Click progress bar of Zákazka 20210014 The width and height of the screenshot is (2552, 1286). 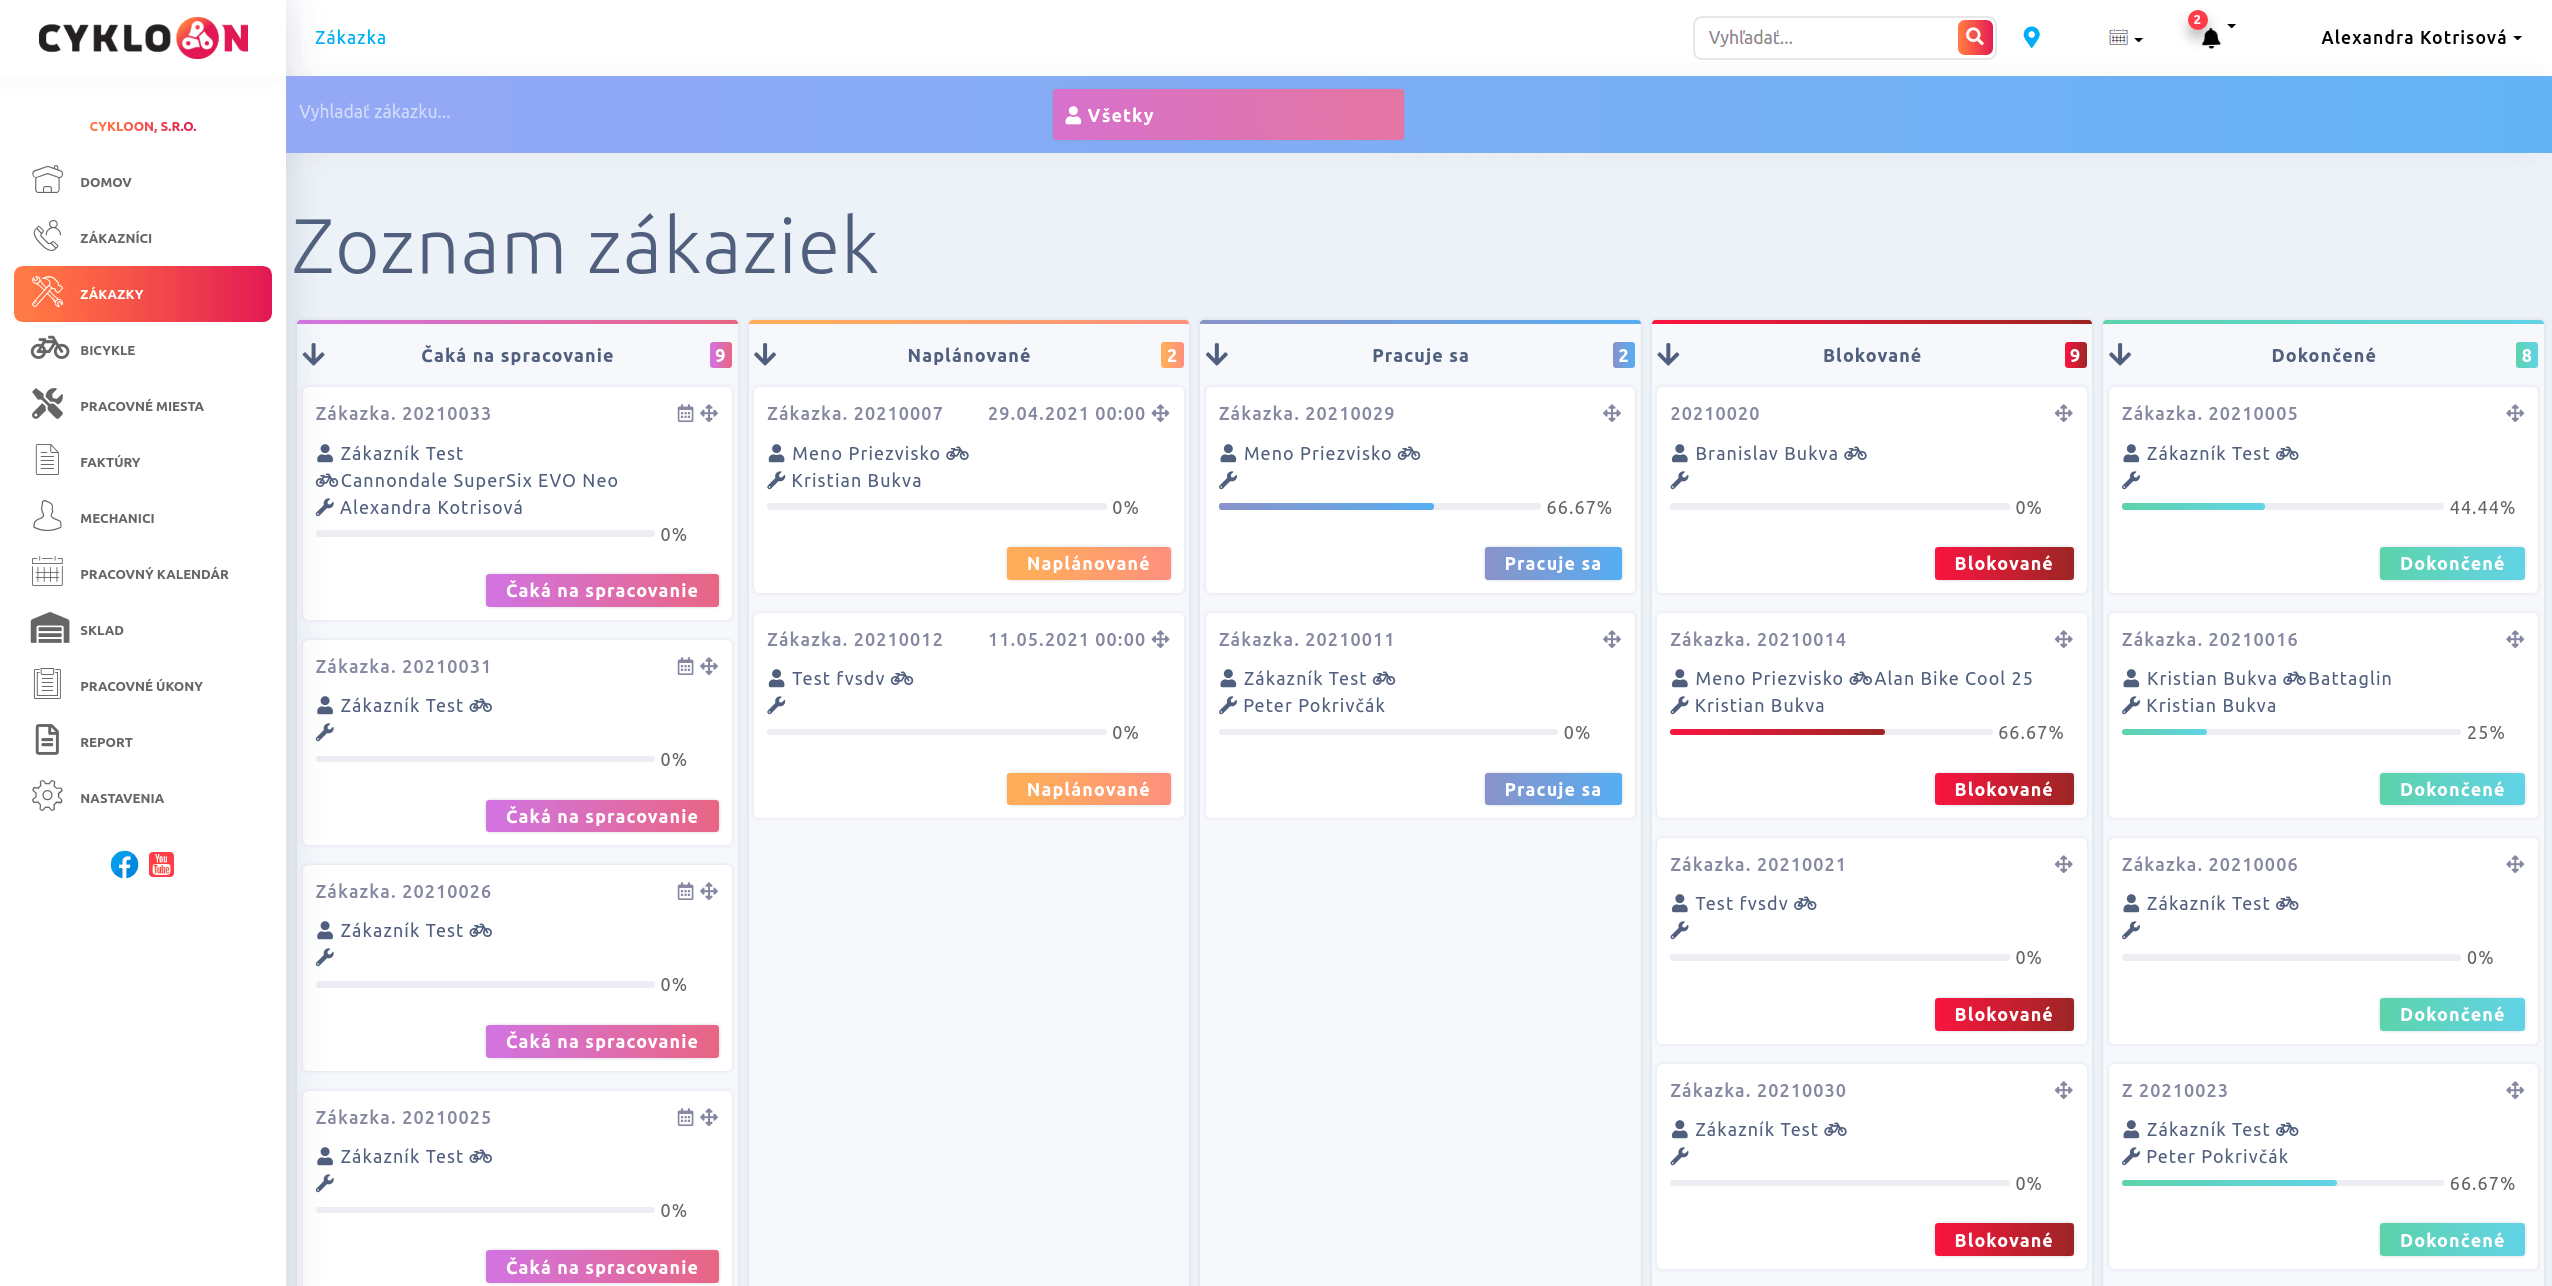tap(1831, 732)
